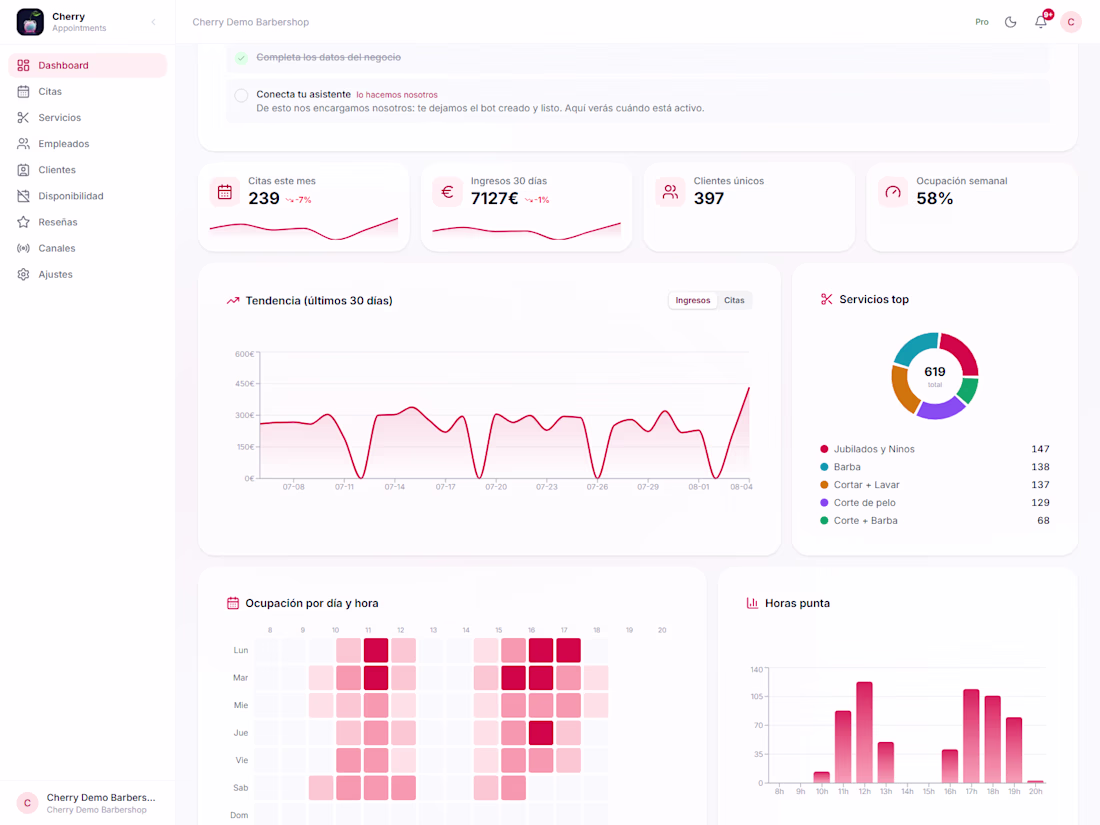Go to Servicios in sidebar
This screenshot has width=1100, height=825.
[88, 118]
